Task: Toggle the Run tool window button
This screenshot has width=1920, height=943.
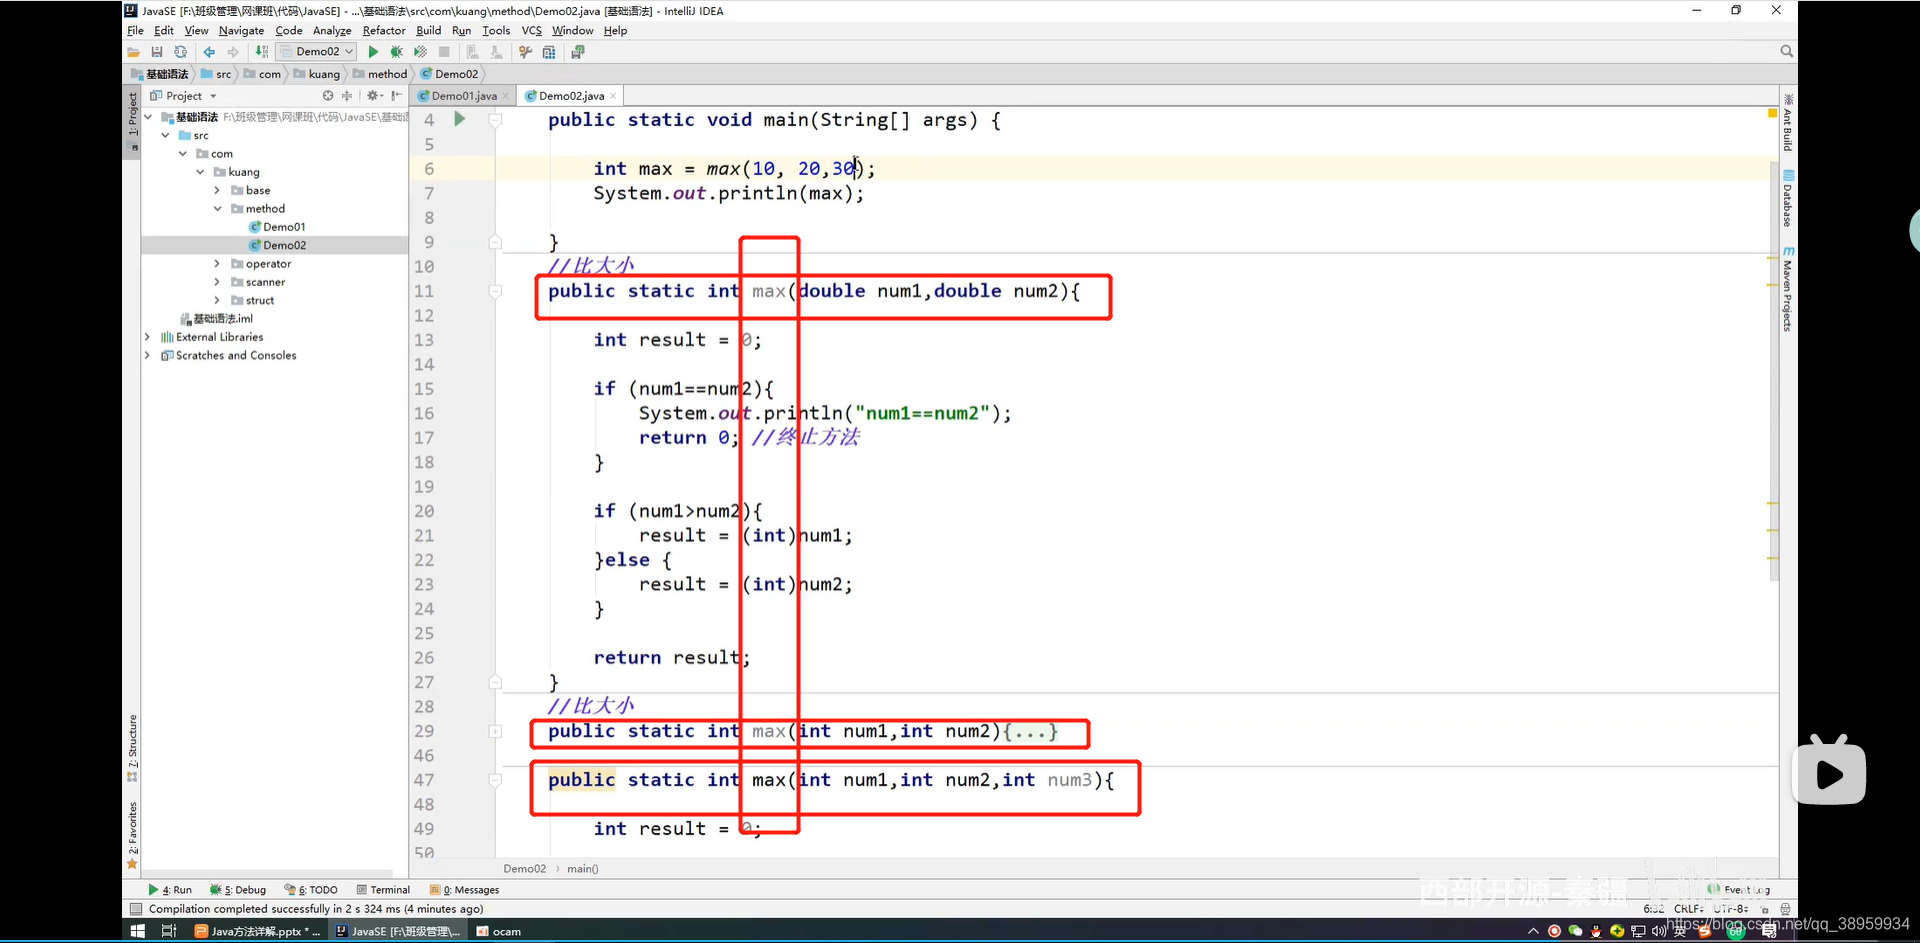Action: [170, 889]
